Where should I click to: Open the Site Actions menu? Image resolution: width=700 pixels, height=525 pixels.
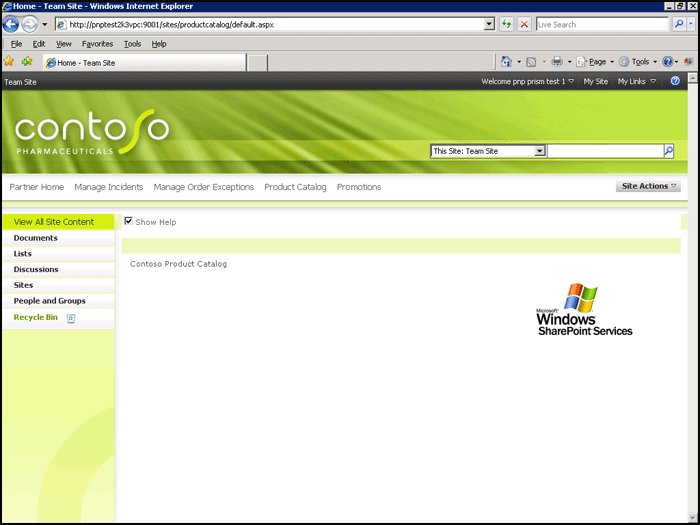point(648,186)
